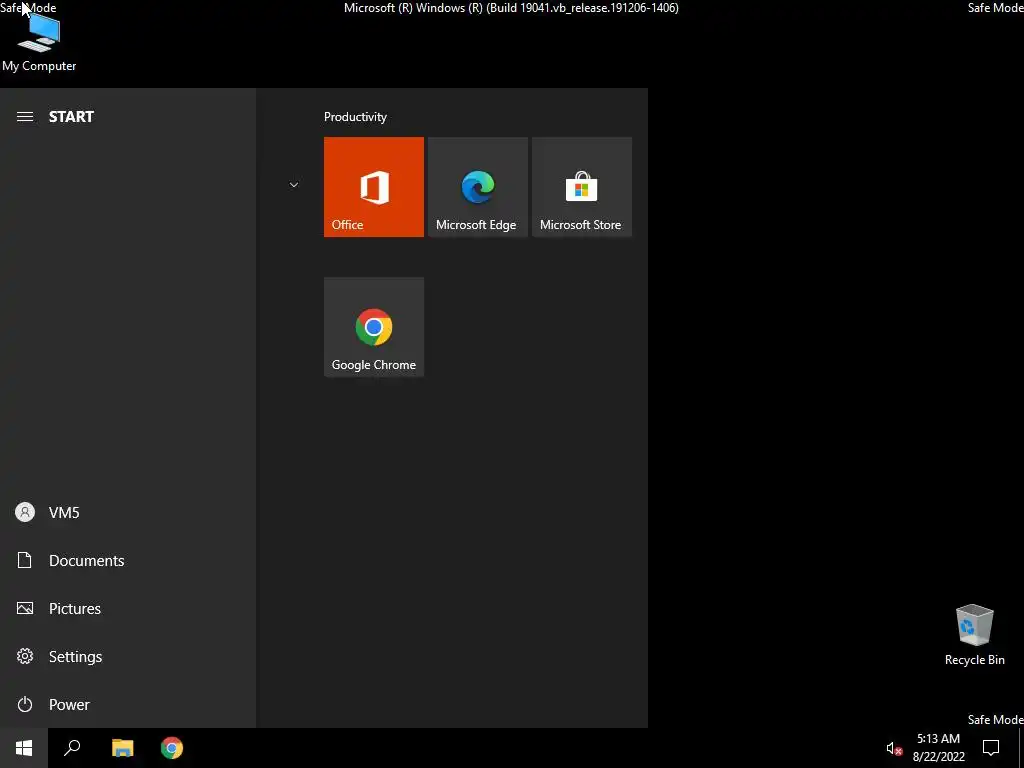Launch the Google Chrome tile in Start
Screen dimensions: 1024x768
click(x=374, y=327)
